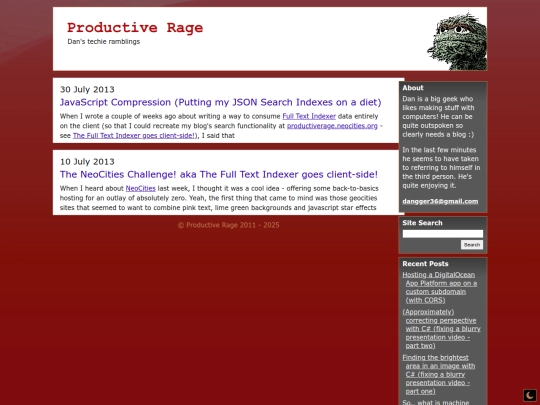Click the Site Search heading

(x=422, y=223)
